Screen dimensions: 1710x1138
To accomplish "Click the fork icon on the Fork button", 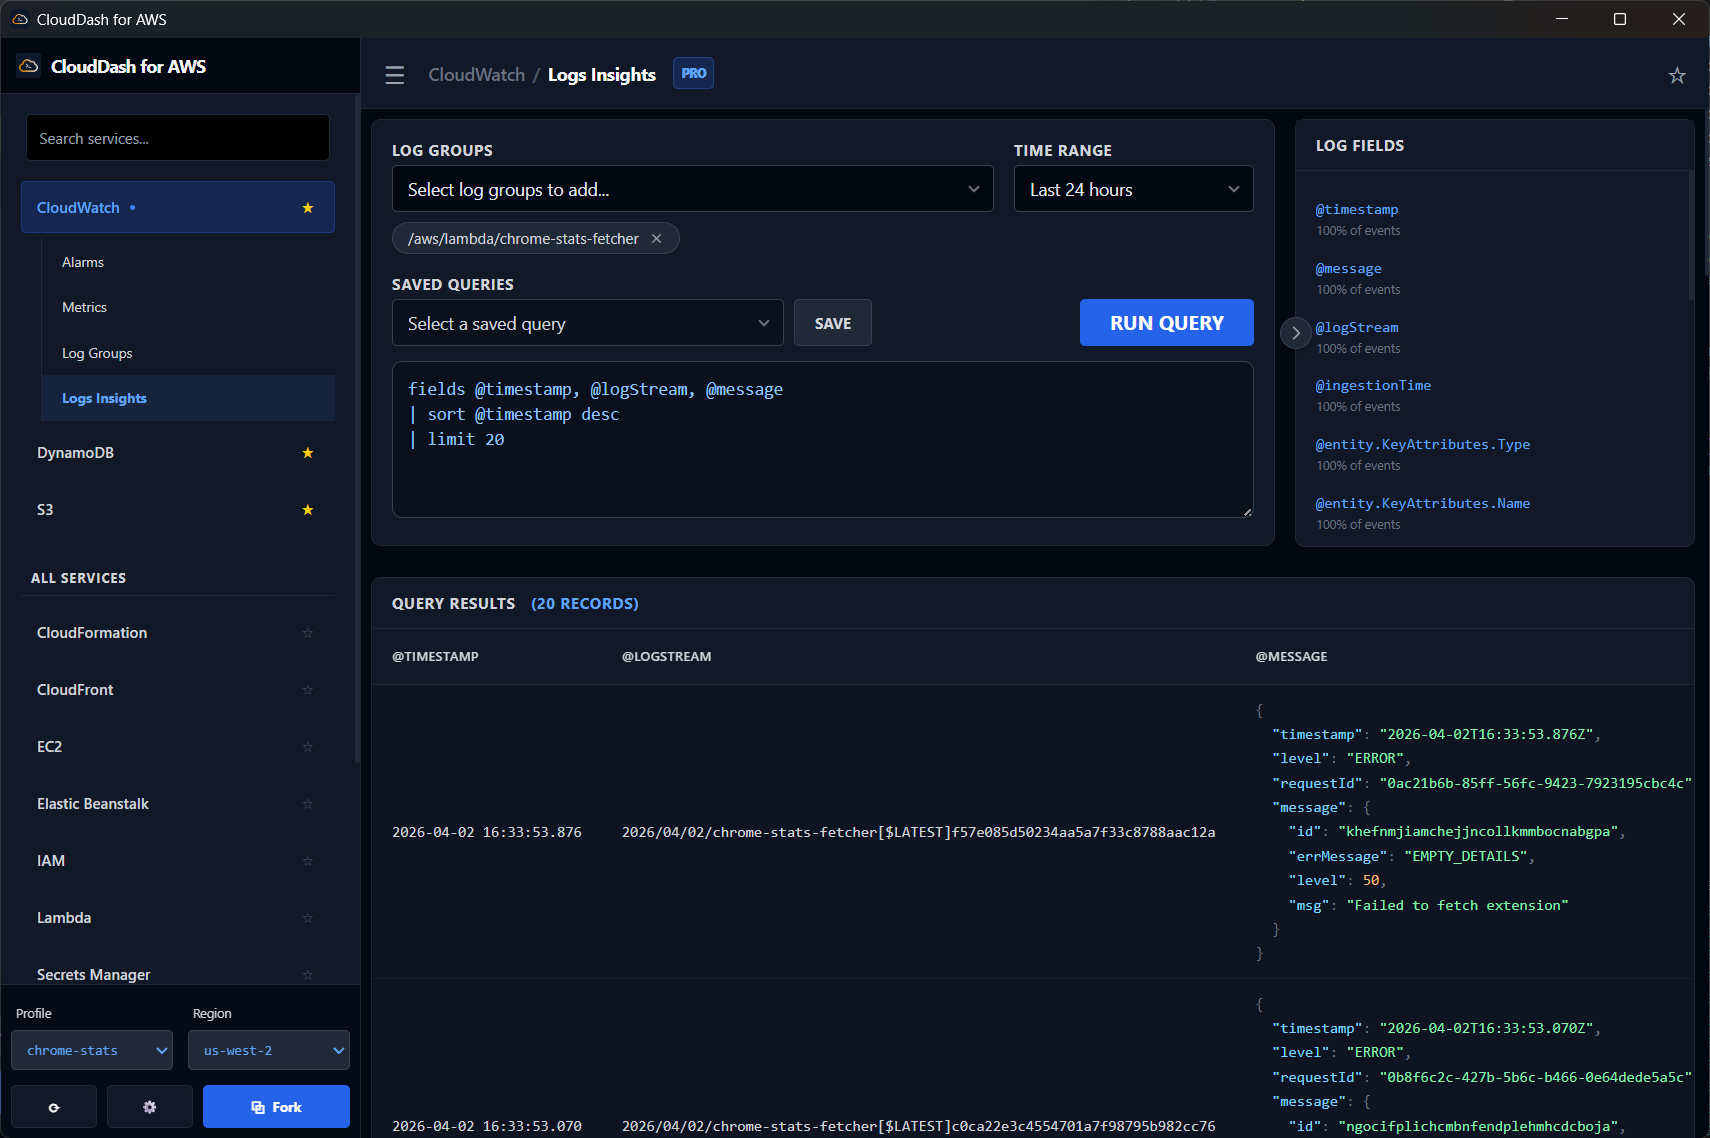I will click(255, 1106).
